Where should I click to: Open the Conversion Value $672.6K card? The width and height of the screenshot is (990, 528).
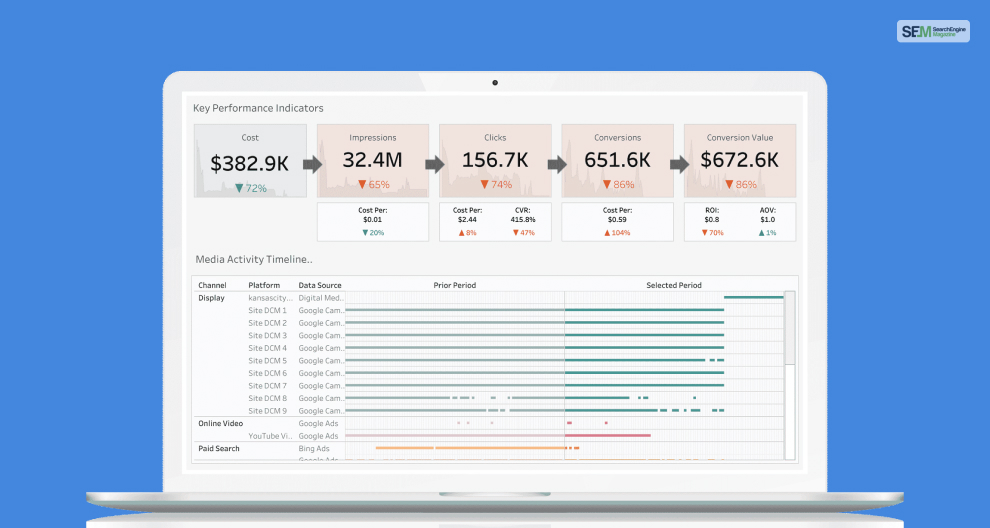tap(740, 161)
